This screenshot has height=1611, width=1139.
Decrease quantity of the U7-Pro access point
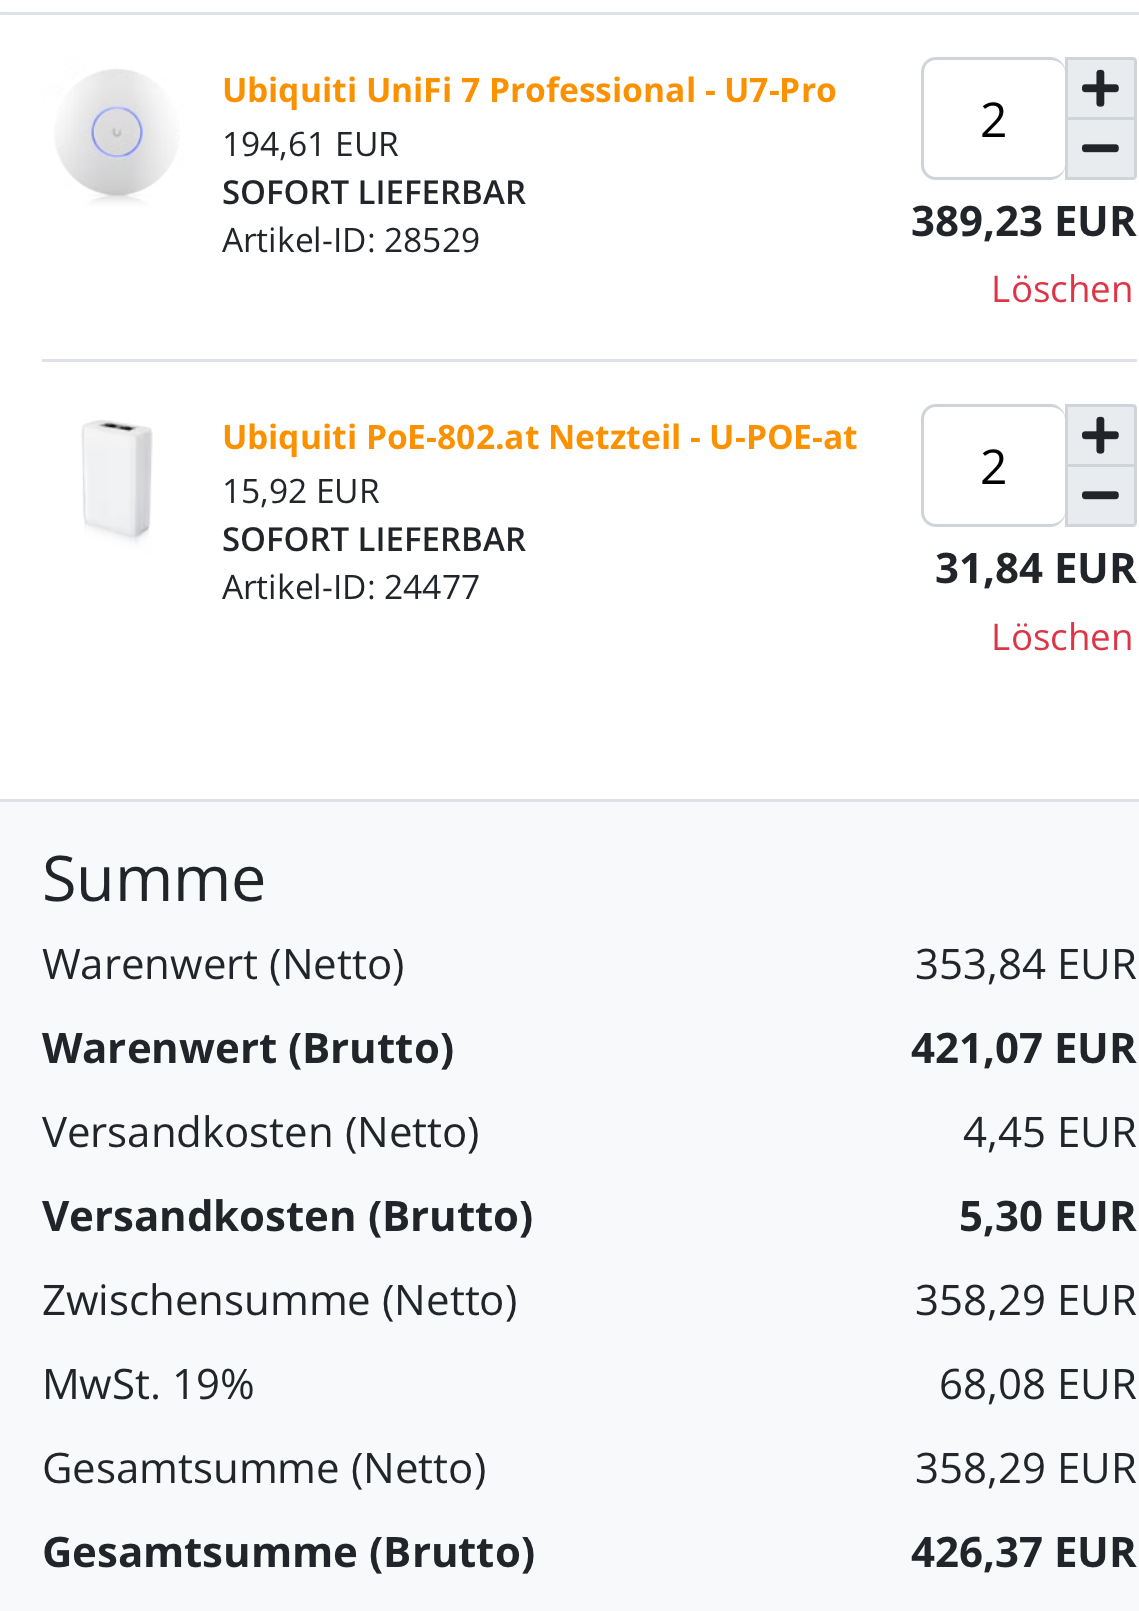click(1100, 149)
